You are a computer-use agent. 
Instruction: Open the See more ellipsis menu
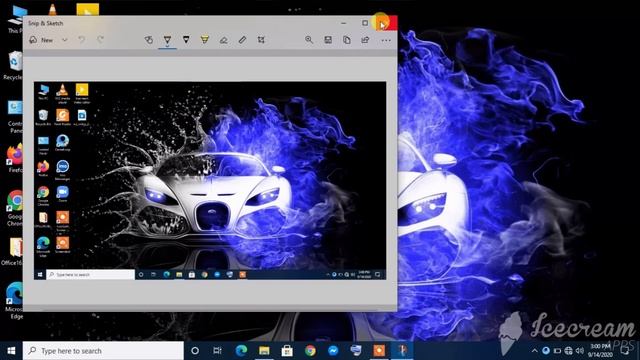(386, 40)
